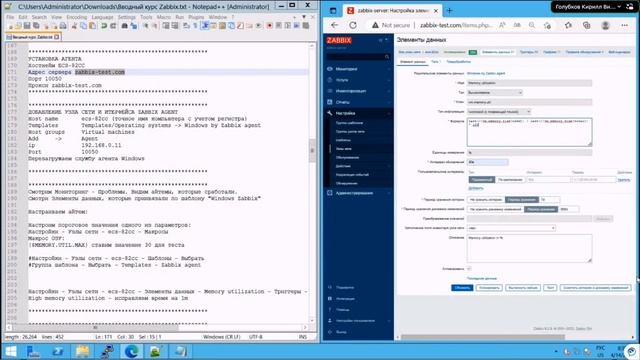Screen dimensions: 640x360
Task: Open the Тип (item type) dropdown
Action: coord(495,93)
